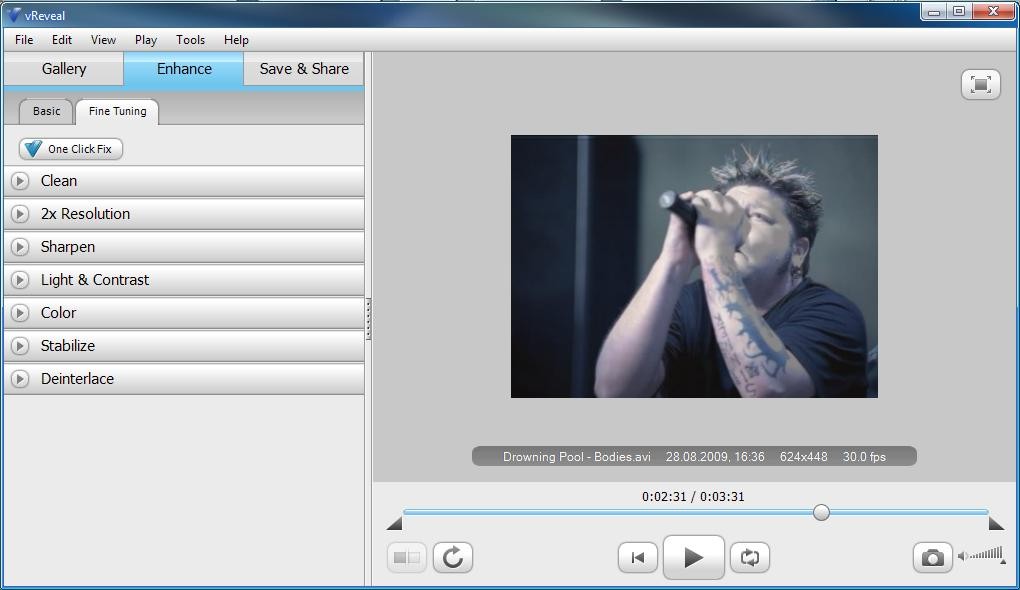
Task: Click the timeline scrubber handle
Action: click(x=822, y=513)
